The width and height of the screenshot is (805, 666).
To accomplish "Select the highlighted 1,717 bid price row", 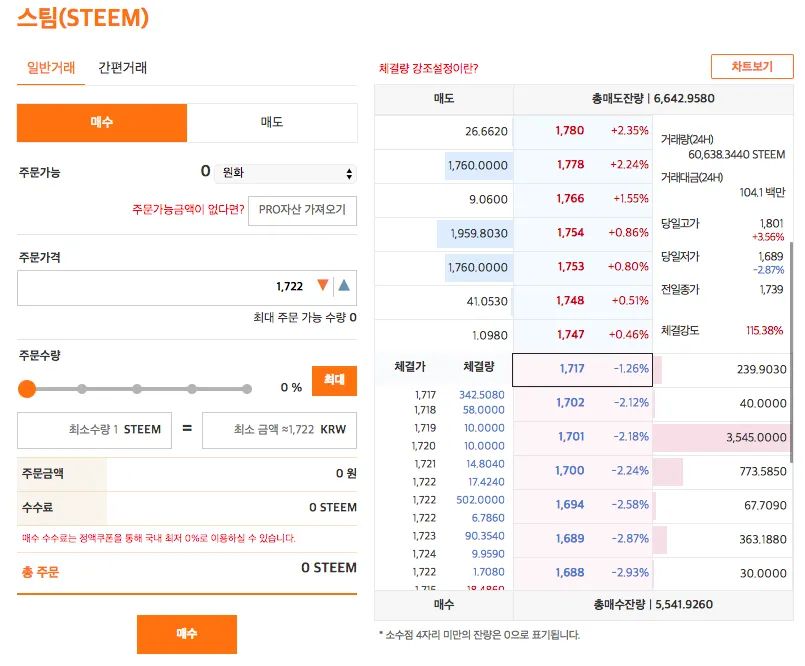I will click(582, 369).
